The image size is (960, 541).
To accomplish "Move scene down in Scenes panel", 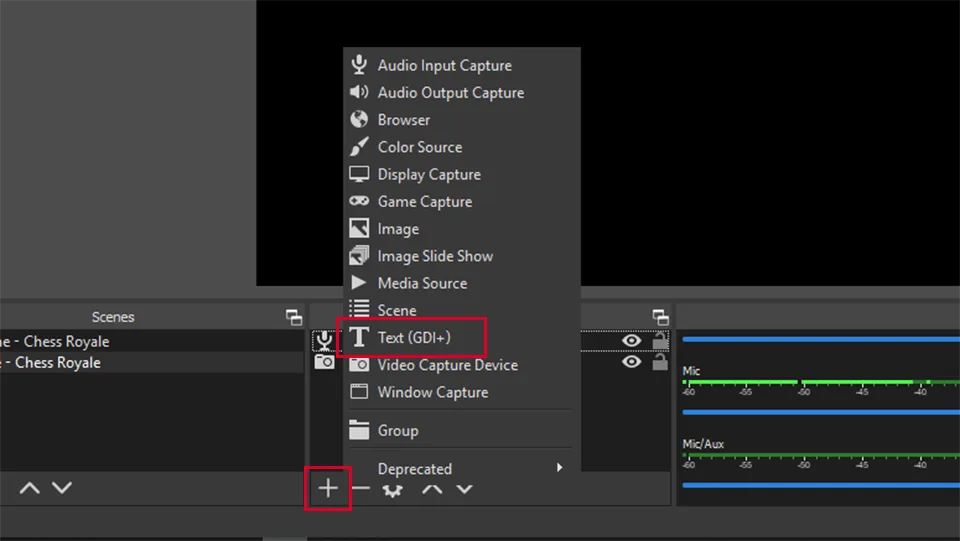I will click(62, 488).
